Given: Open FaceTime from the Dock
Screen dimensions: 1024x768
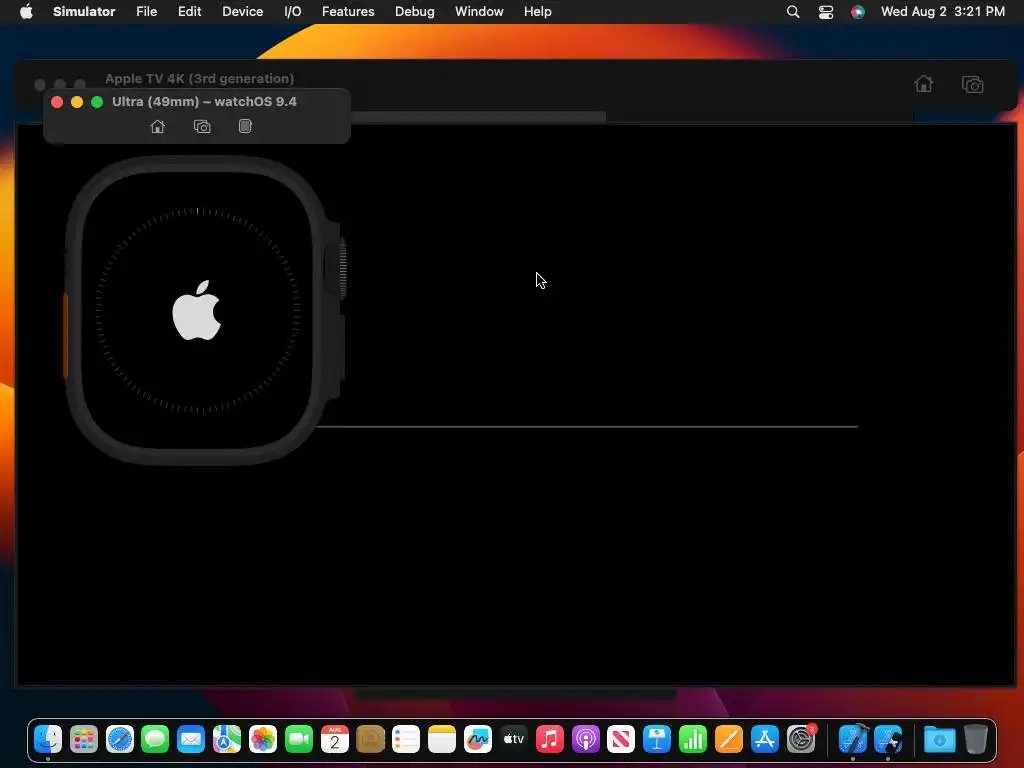Looking at the screenshot, I should point(298,739).
